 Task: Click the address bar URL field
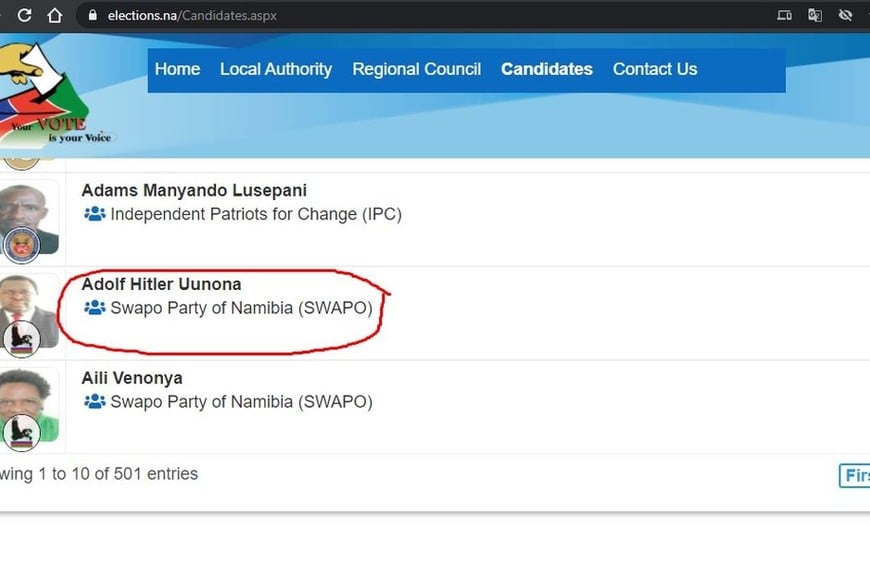coord(400,15)
